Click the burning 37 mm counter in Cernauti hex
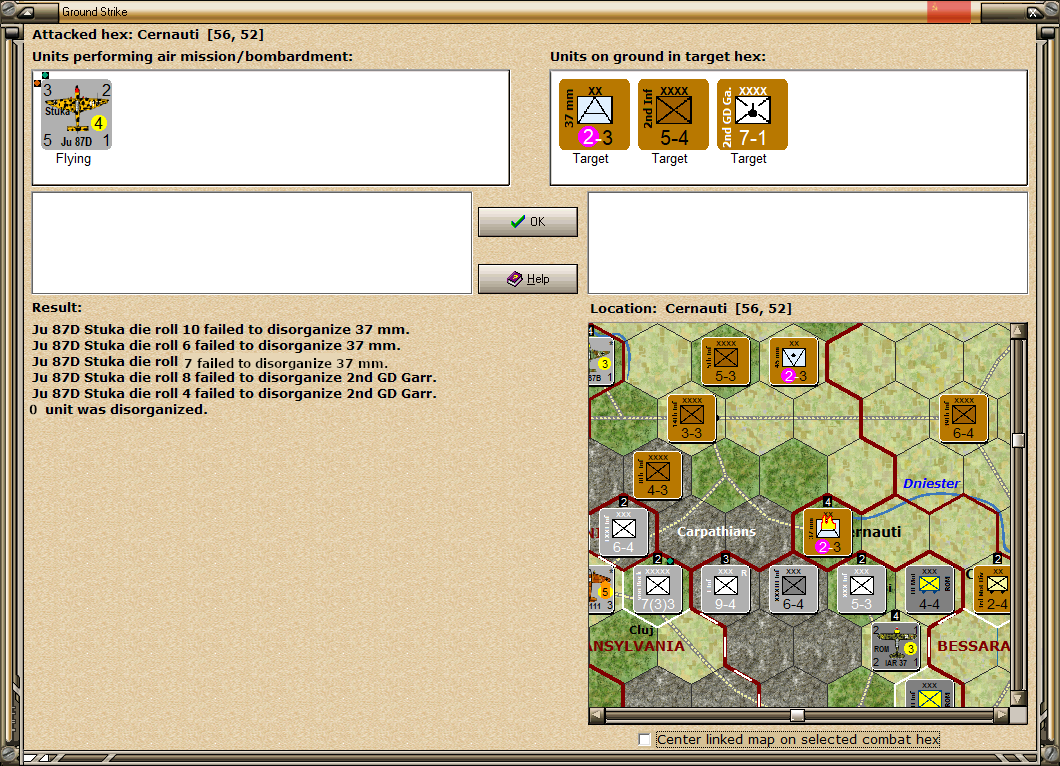Viewport: 1060px width, 766px height. click(x=827, y=532)
